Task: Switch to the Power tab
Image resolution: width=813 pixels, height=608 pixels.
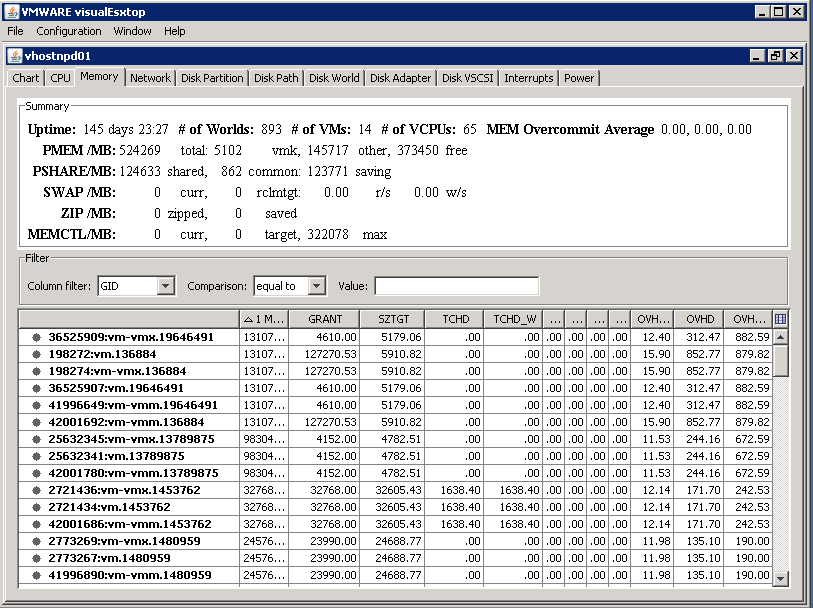Action: point(579,78)
